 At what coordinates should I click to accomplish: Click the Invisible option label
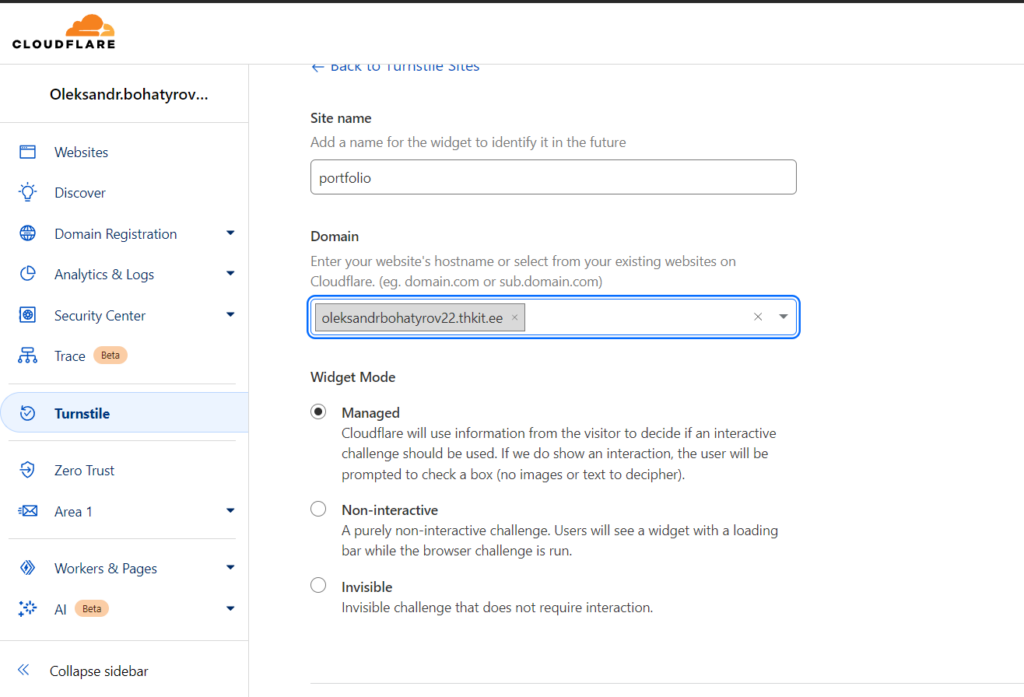(366, 587)
